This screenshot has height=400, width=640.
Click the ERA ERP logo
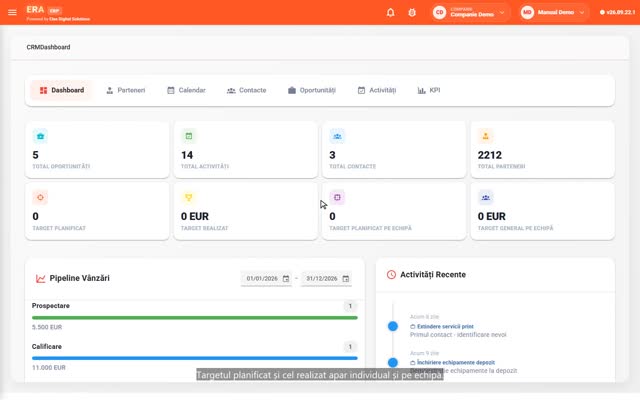44,10
